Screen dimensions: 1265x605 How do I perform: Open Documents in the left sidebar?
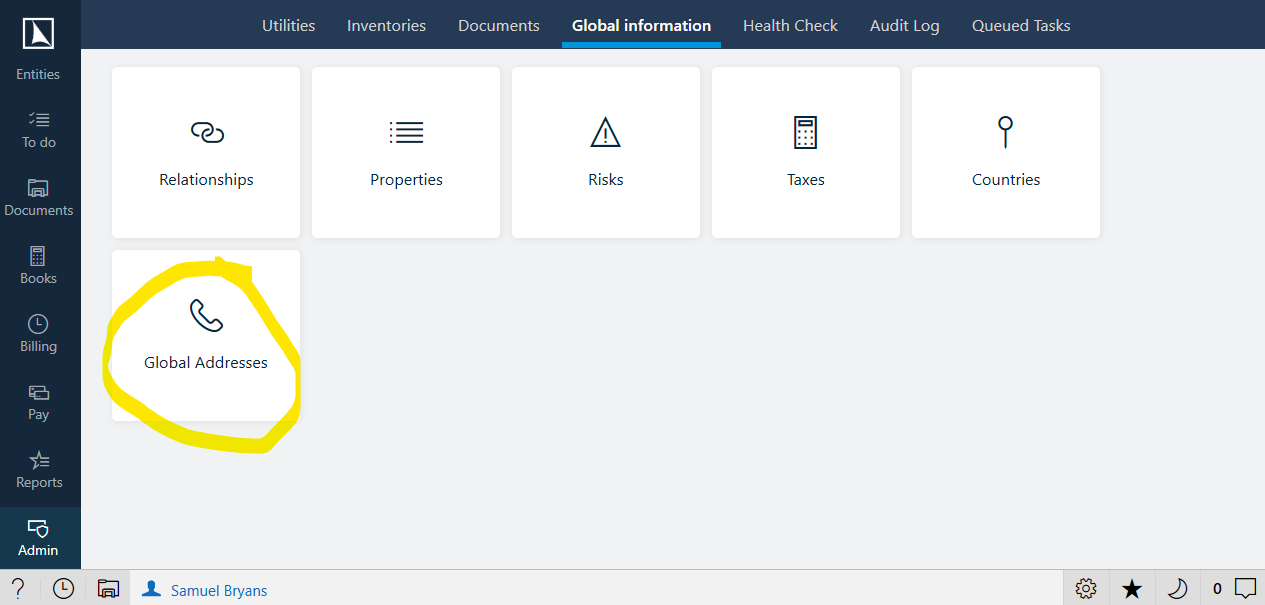pos(39,198)
